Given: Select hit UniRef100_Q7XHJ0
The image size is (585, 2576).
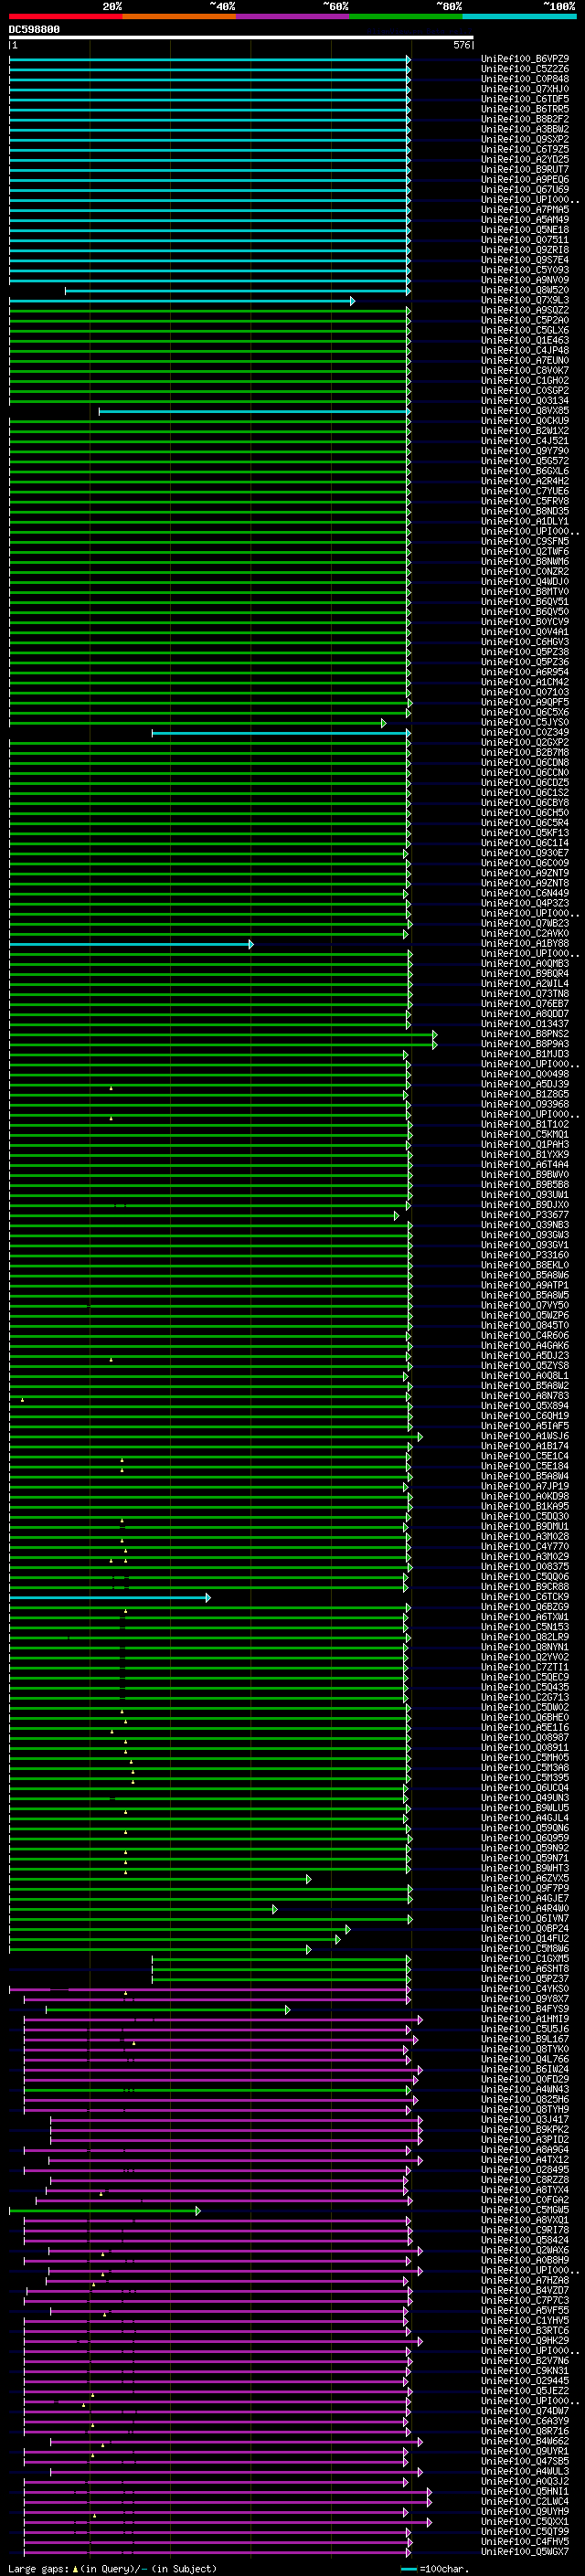Looking at the screenshot, I should (x=525, y=89).
